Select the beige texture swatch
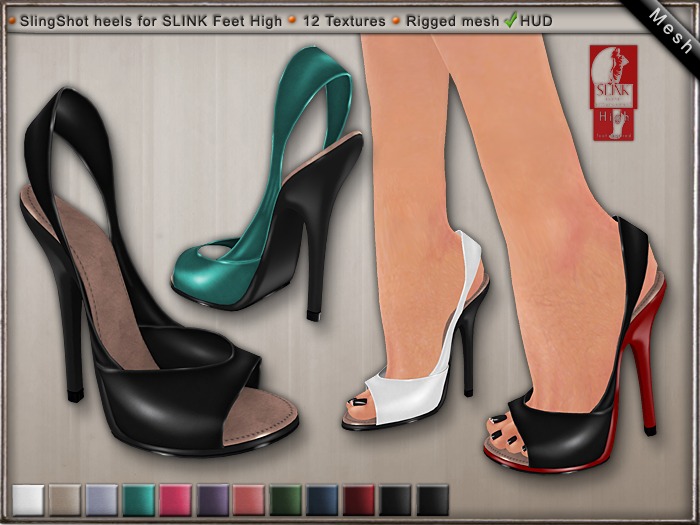Screen dimensions: 700x525 [65, 500]
